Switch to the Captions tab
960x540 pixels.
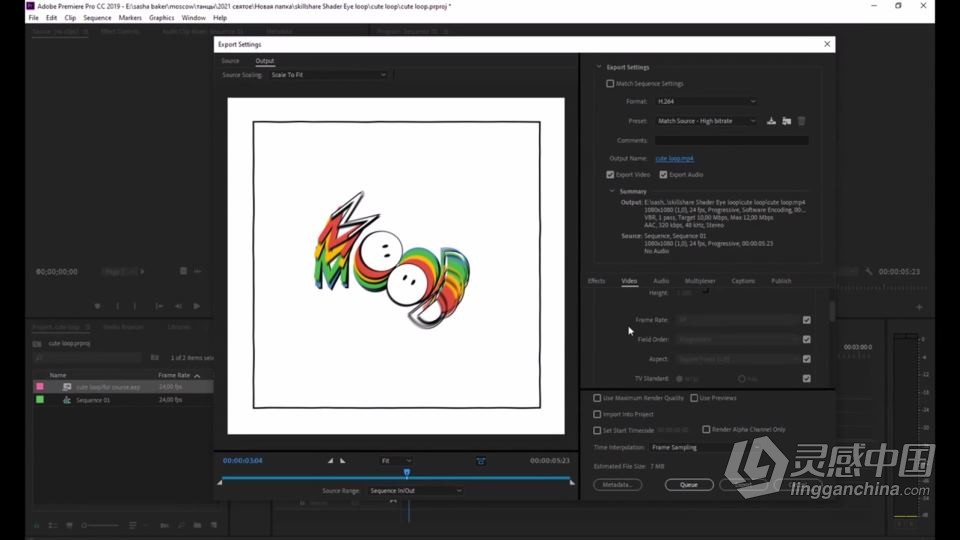pyautogui.click(x=743, y=281)
